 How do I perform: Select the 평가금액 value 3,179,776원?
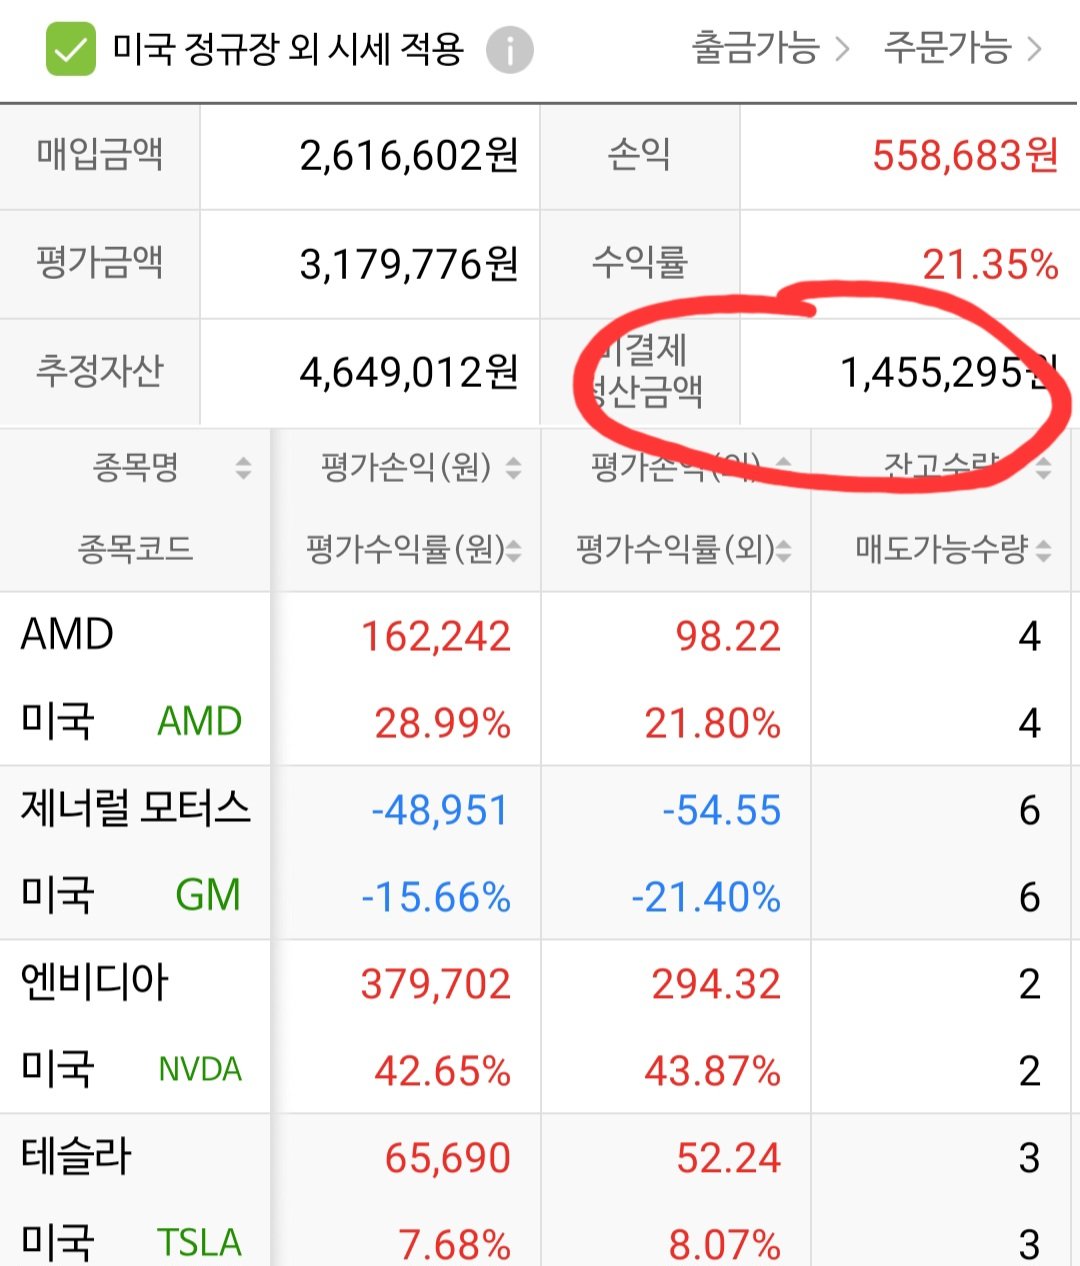409,264
